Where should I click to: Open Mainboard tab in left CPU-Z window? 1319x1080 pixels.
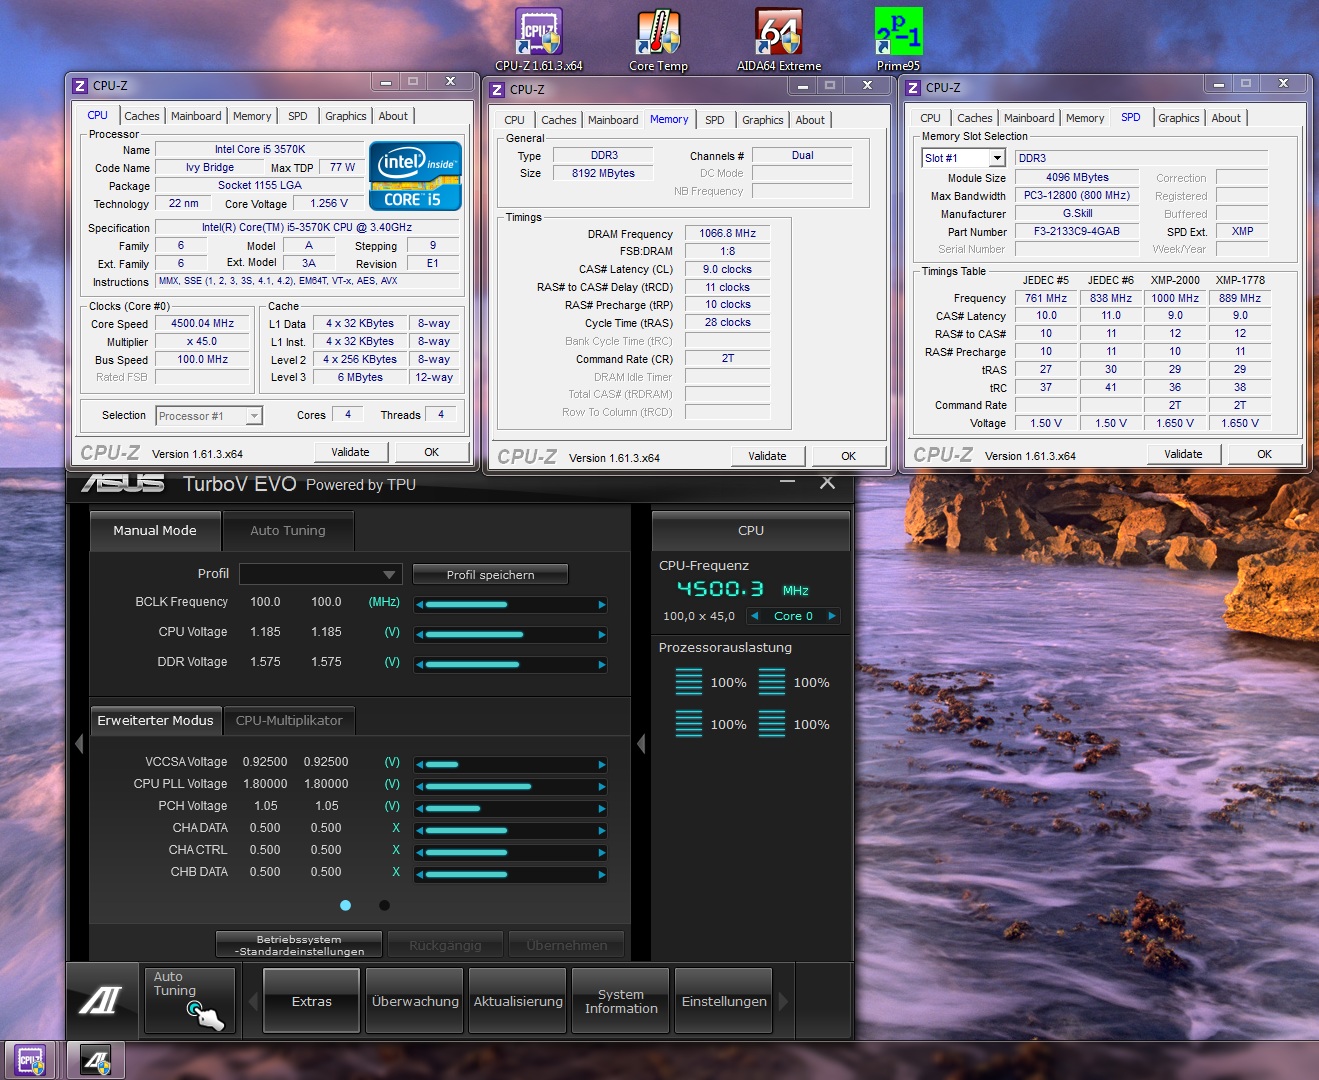(196, 116)
